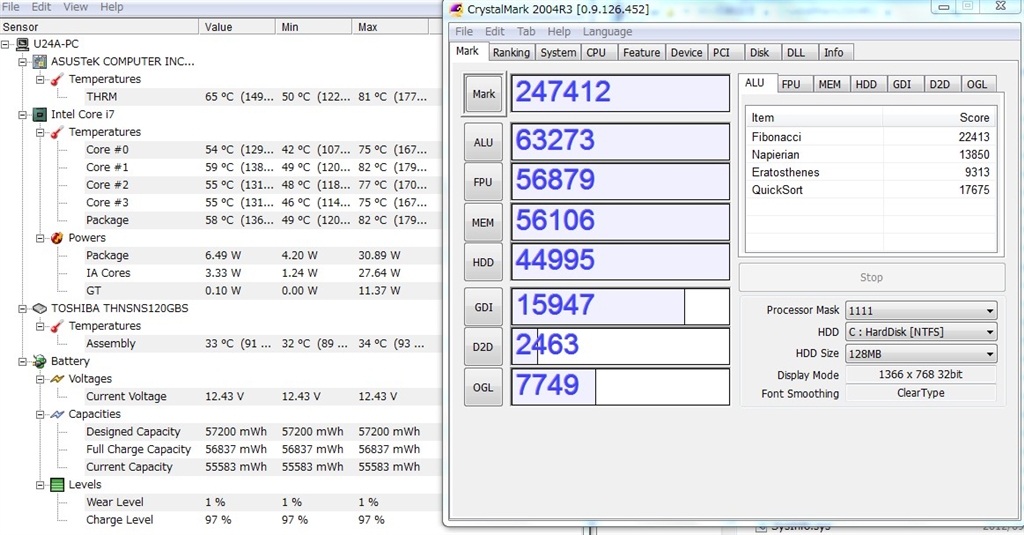Click the Intel Core i7 CPU icon
Image resolution: width=1024 pixels, height=535 pixels.
pyautogui.click(x=39, y=115)
